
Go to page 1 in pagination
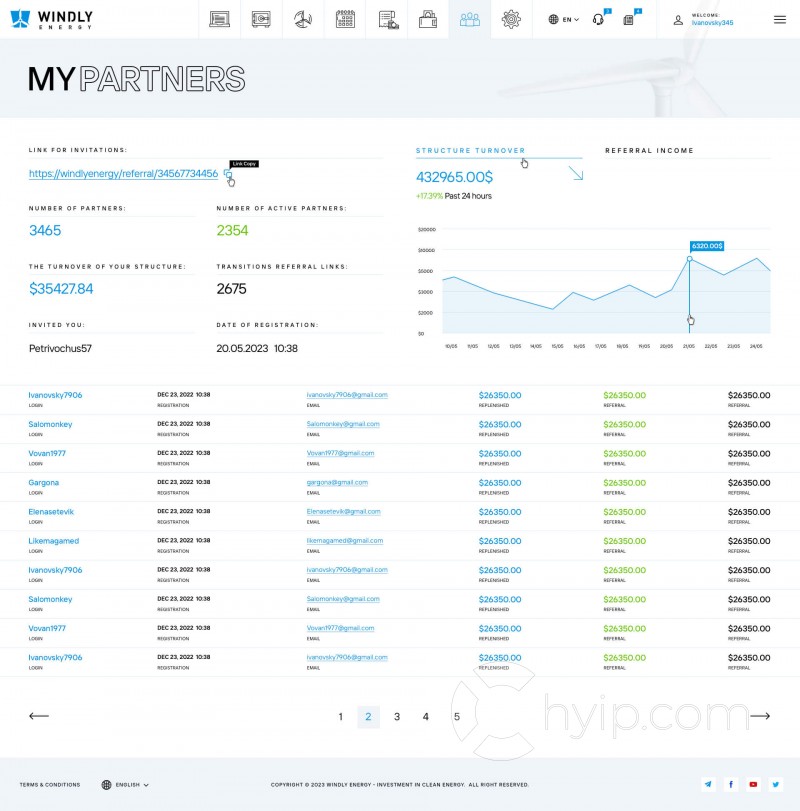tap(340, 716)
